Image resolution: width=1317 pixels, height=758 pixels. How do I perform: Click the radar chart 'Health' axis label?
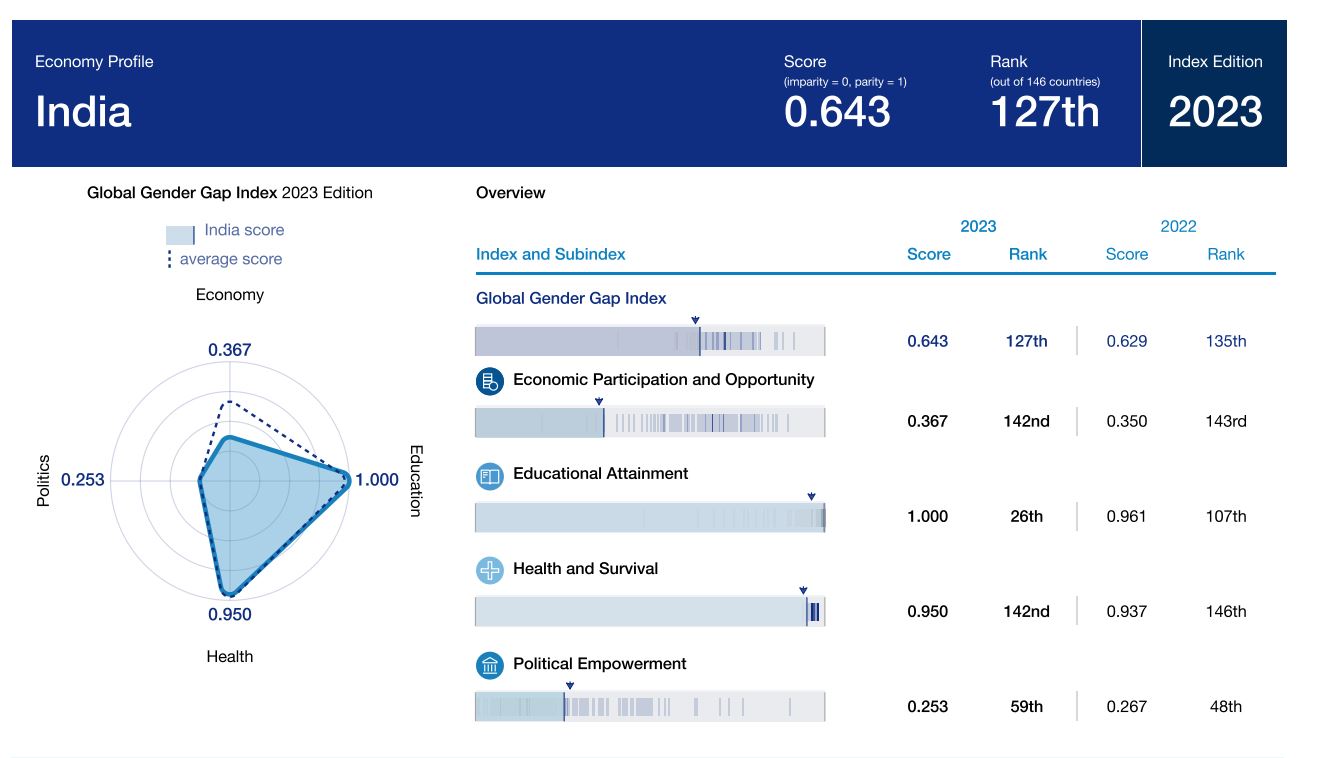pos(230,657)
